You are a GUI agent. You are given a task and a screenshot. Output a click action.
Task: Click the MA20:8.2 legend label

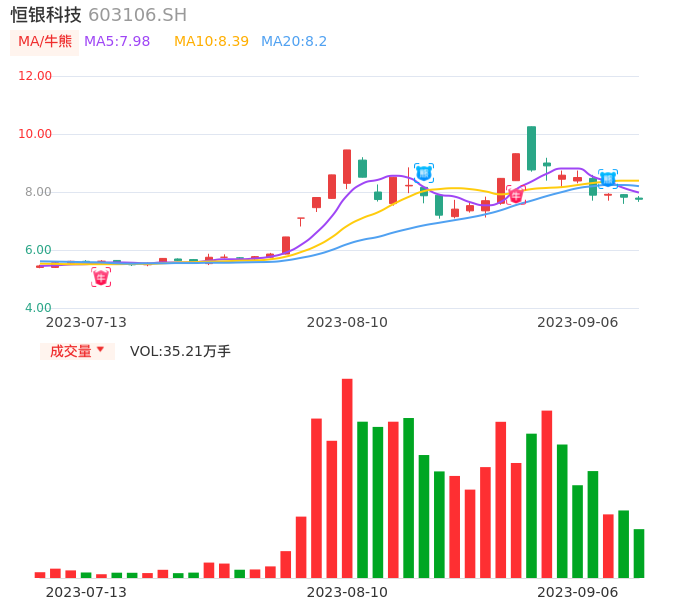(x=294, y=42)
